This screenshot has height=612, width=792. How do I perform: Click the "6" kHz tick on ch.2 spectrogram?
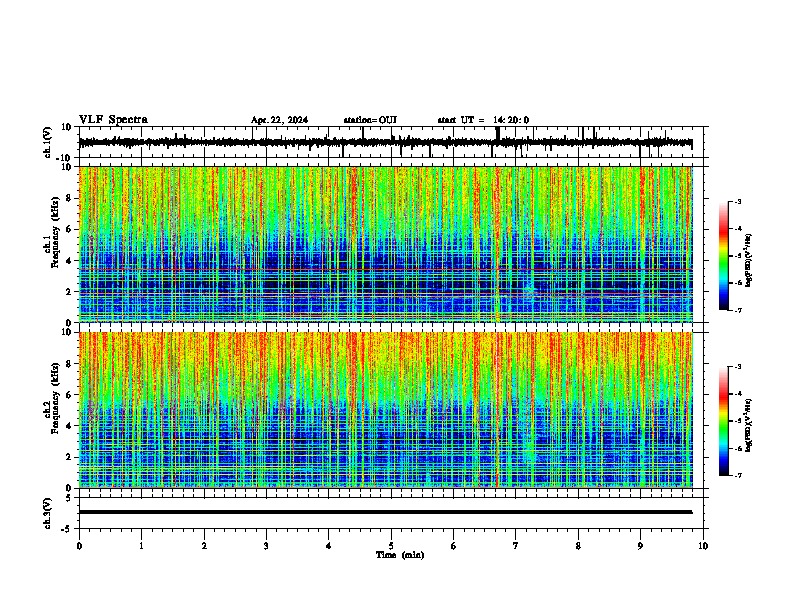tap(69, 395)
